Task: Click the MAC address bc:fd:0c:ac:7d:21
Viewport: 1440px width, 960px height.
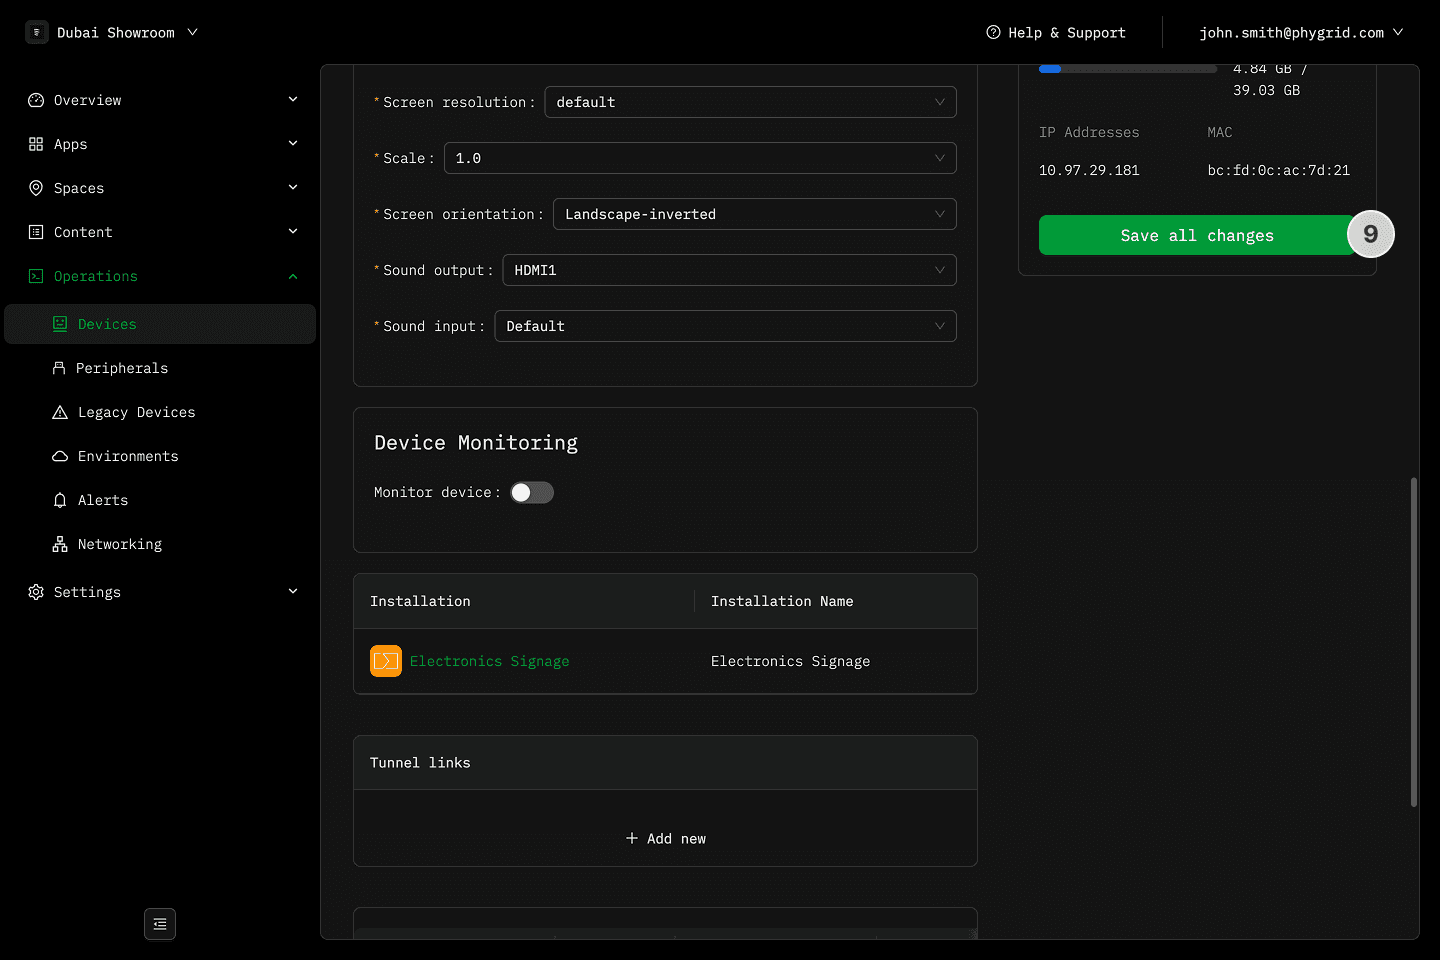Action: point(1279,170)
